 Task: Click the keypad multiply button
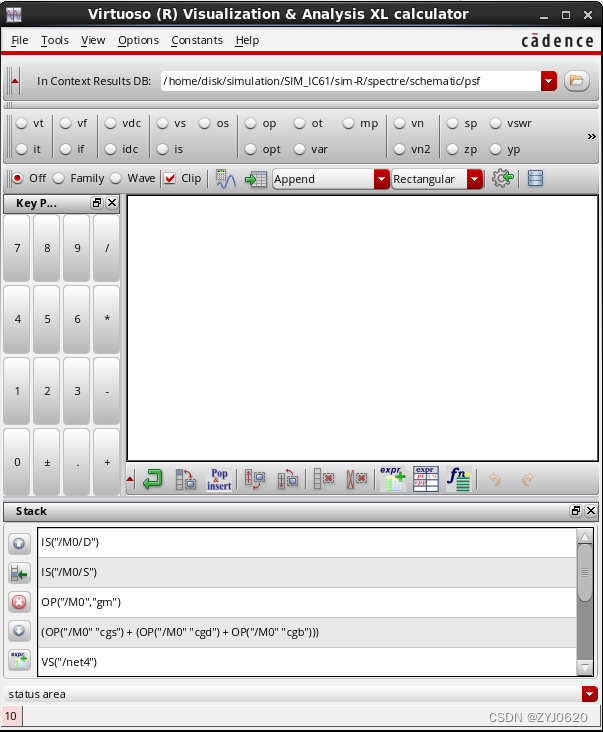point(107,319)
